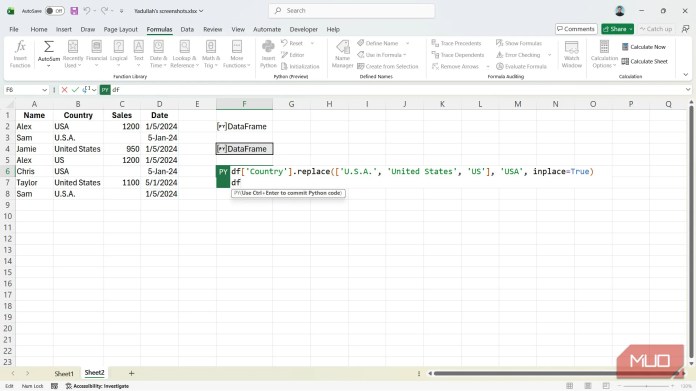This screenshot has width=696, height=391.
Task: Click Create from Selection
Action: click(388, 66)
